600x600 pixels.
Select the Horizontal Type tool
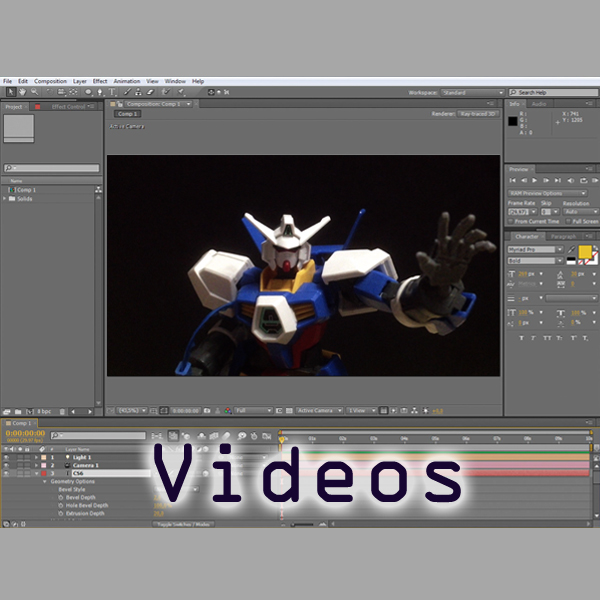pos(112,92)
